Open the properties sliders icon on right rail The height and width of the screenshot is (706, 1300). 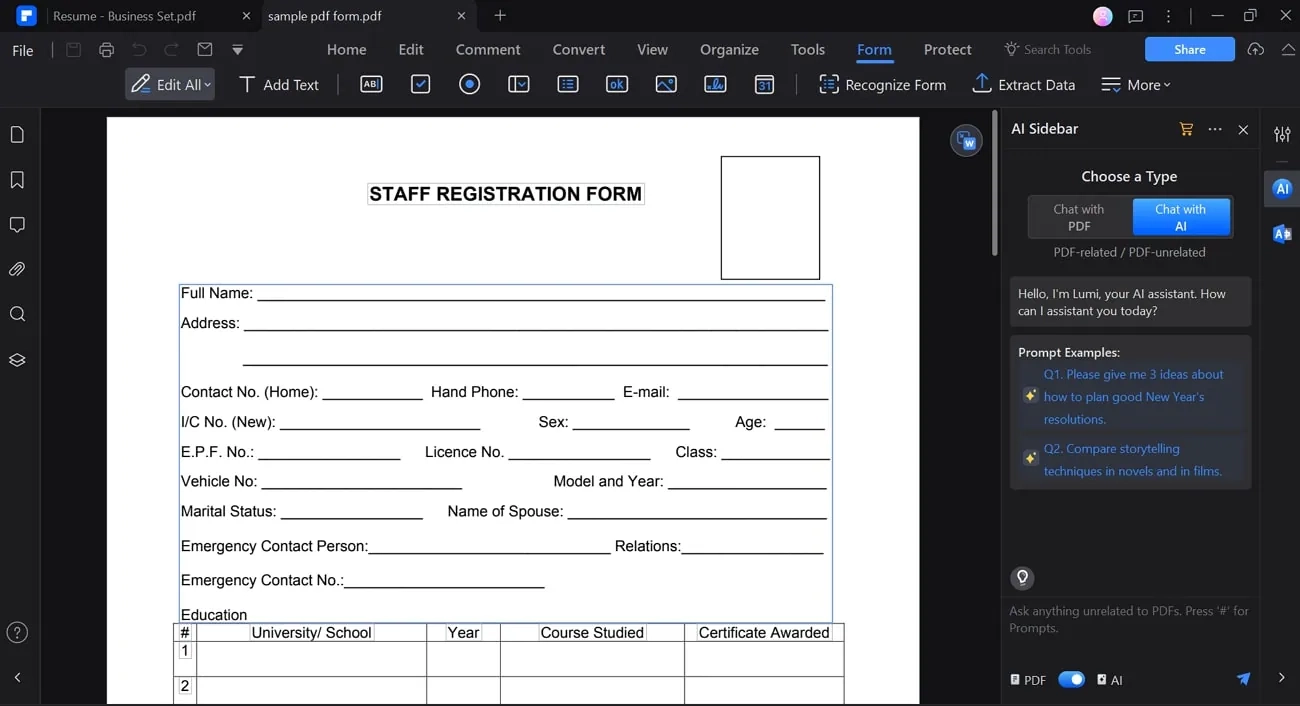tap(1282, 134)
